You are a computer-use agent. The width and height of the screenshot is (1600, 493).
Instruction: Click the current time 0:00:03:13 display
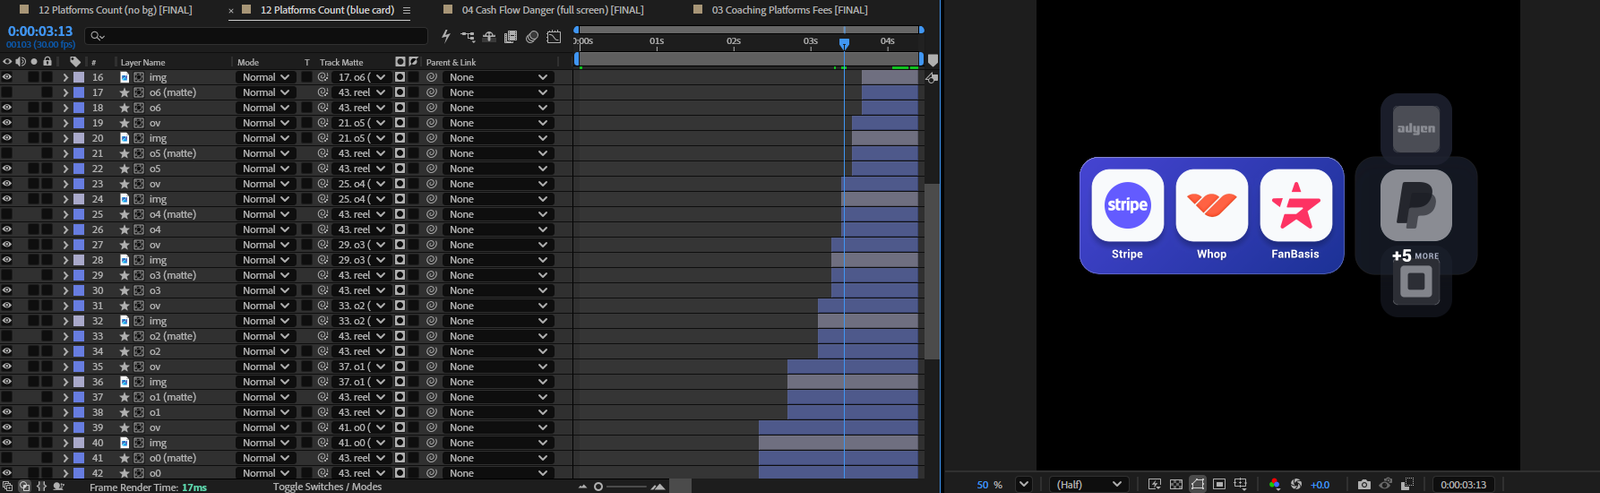tap(40, 31)
